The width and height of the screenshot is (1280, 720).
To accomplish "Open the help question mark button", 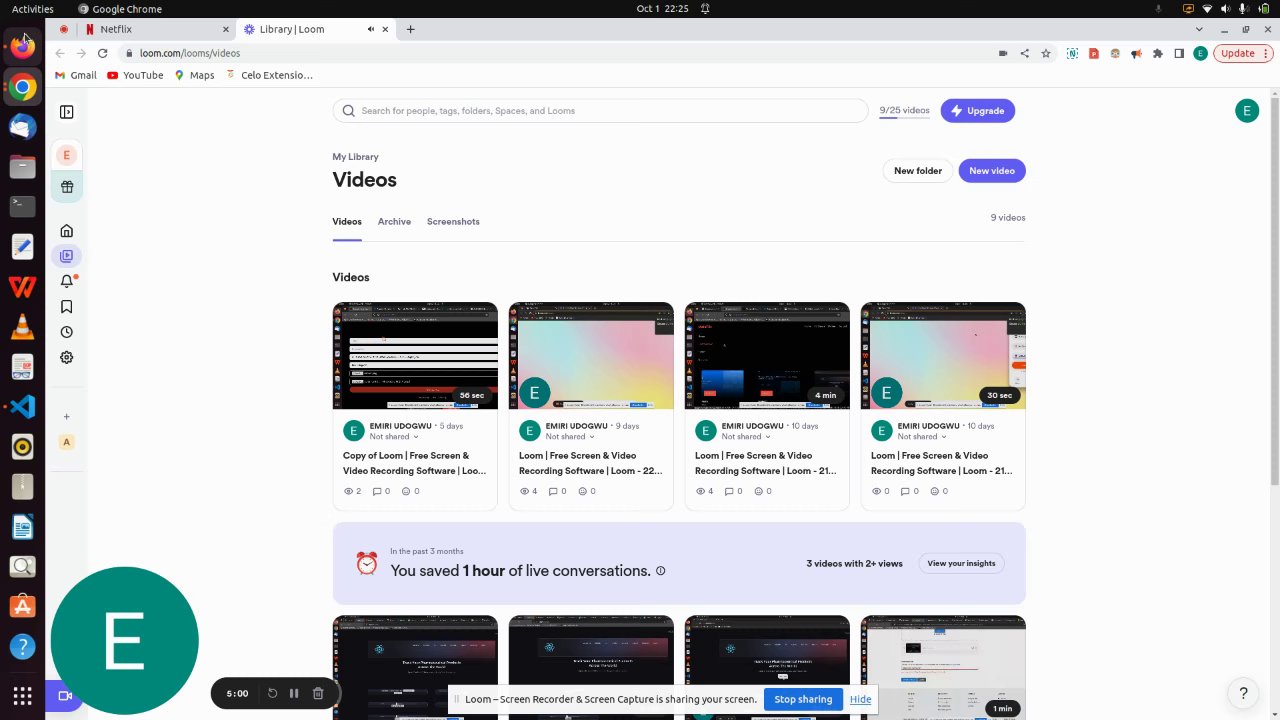I will tap(1243, 693).
